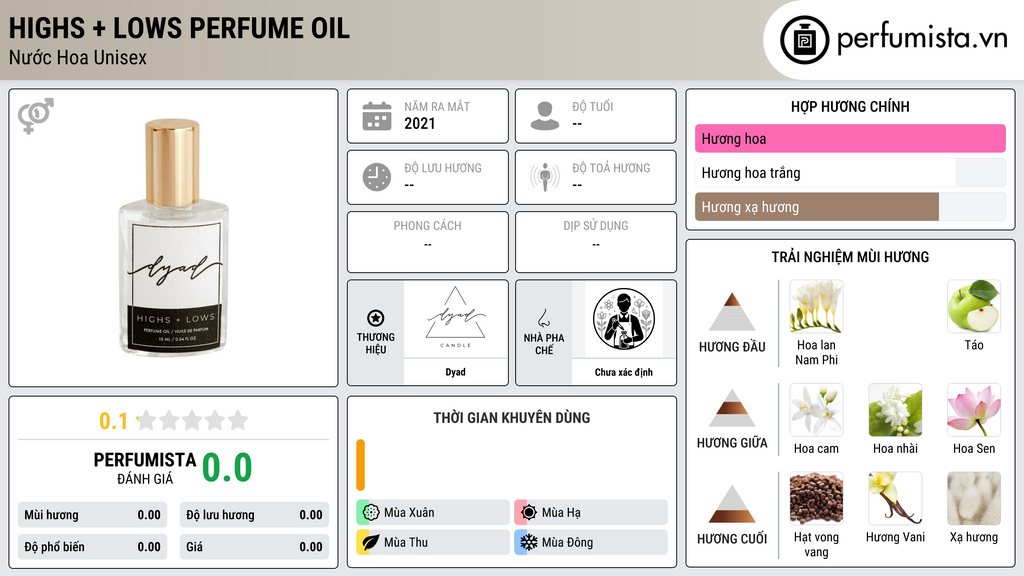Click the Giá 0.00 score row
Viewport: 1024px width, 576px height.
click(254, 547)
